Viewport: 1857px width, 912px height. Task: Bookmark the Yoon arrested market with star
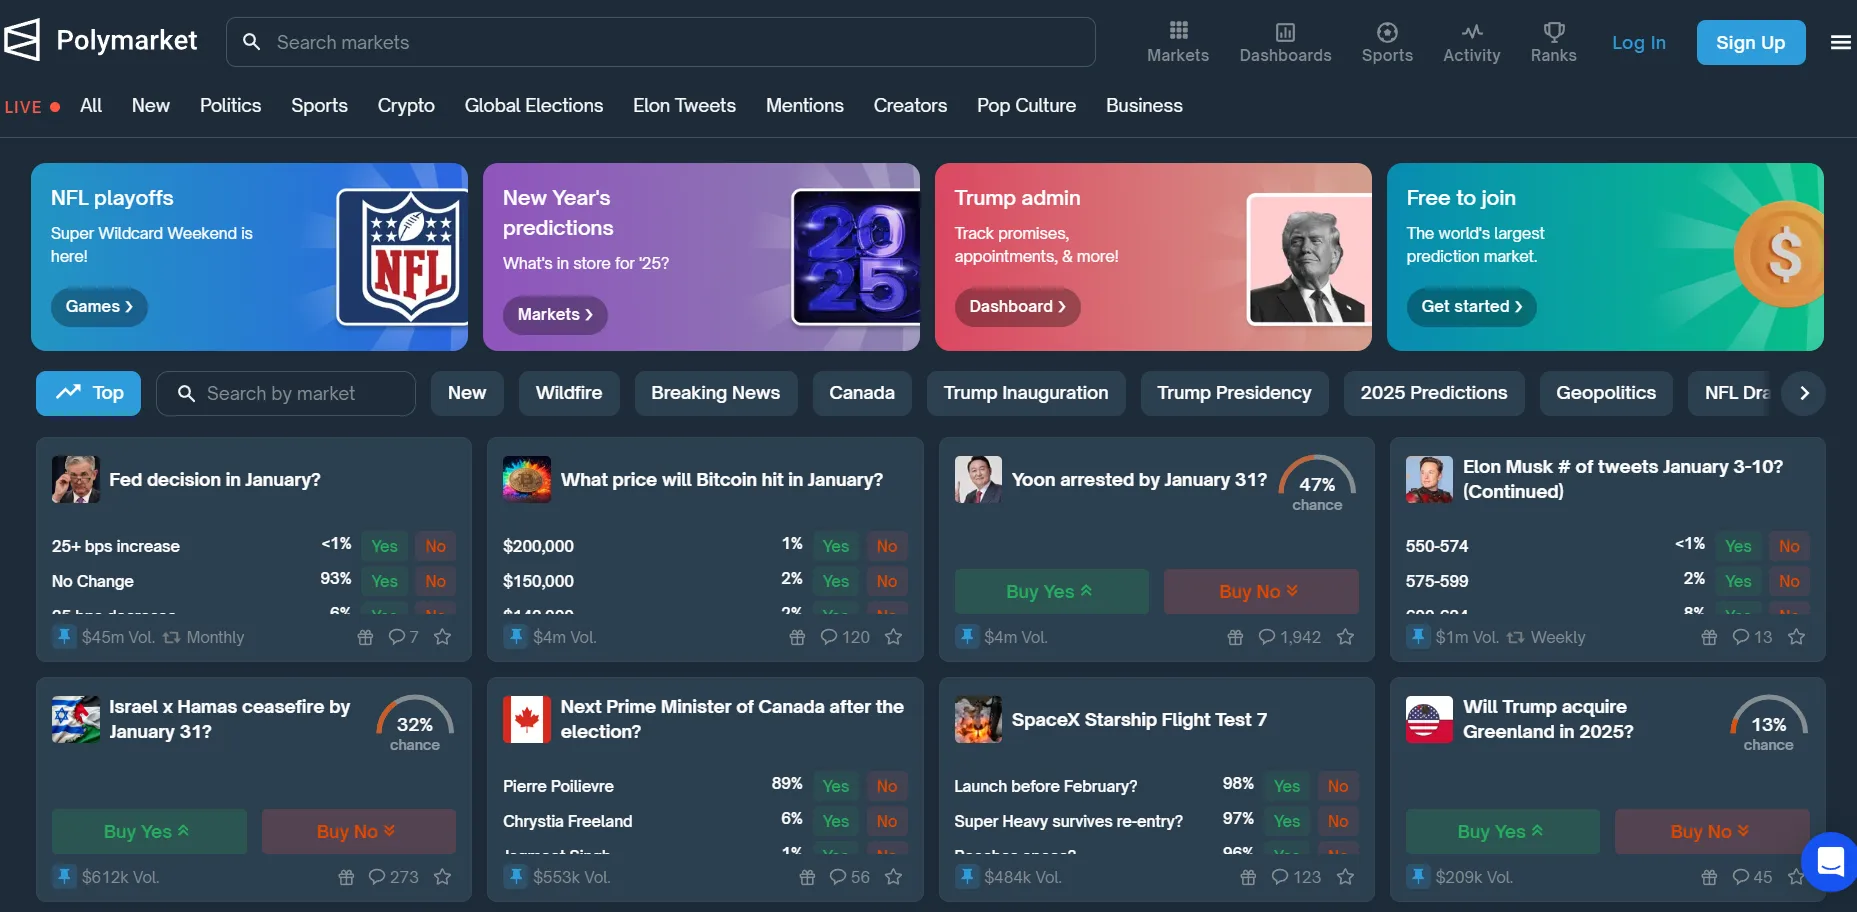pos(1345,637)
